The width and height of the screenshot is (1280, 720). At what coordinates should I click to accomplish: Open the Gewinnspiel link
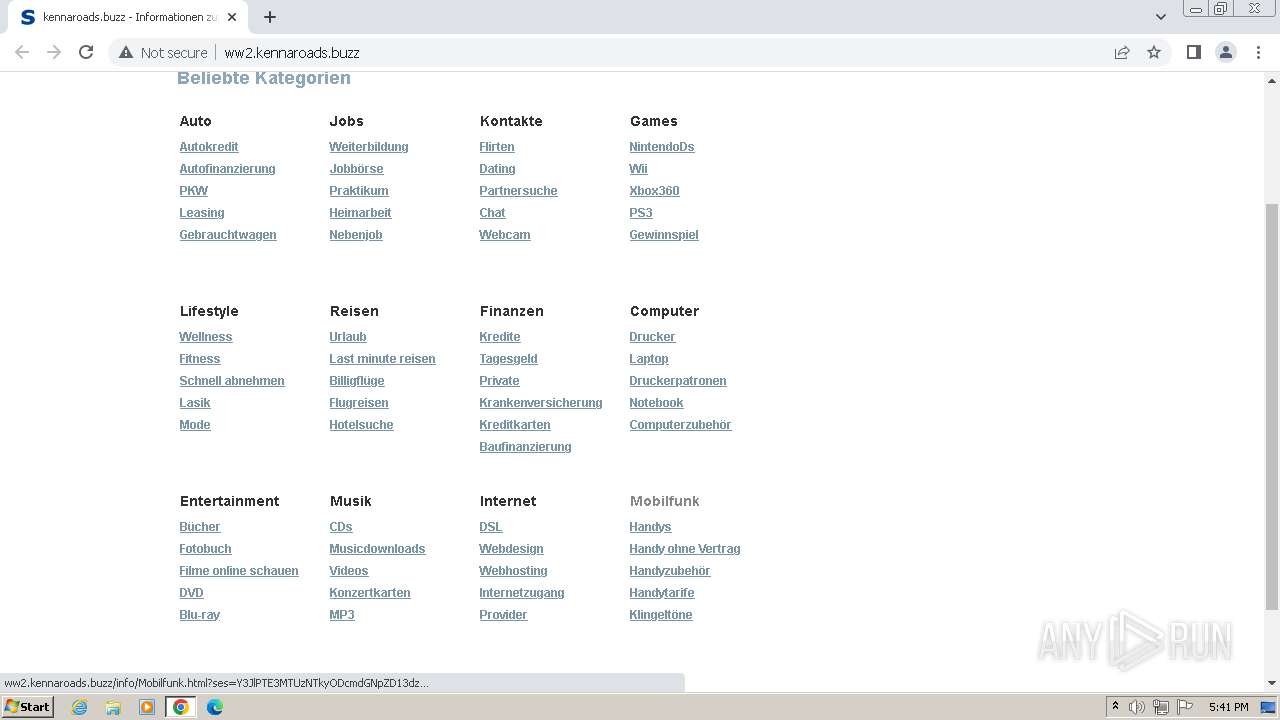coord(664,235)
